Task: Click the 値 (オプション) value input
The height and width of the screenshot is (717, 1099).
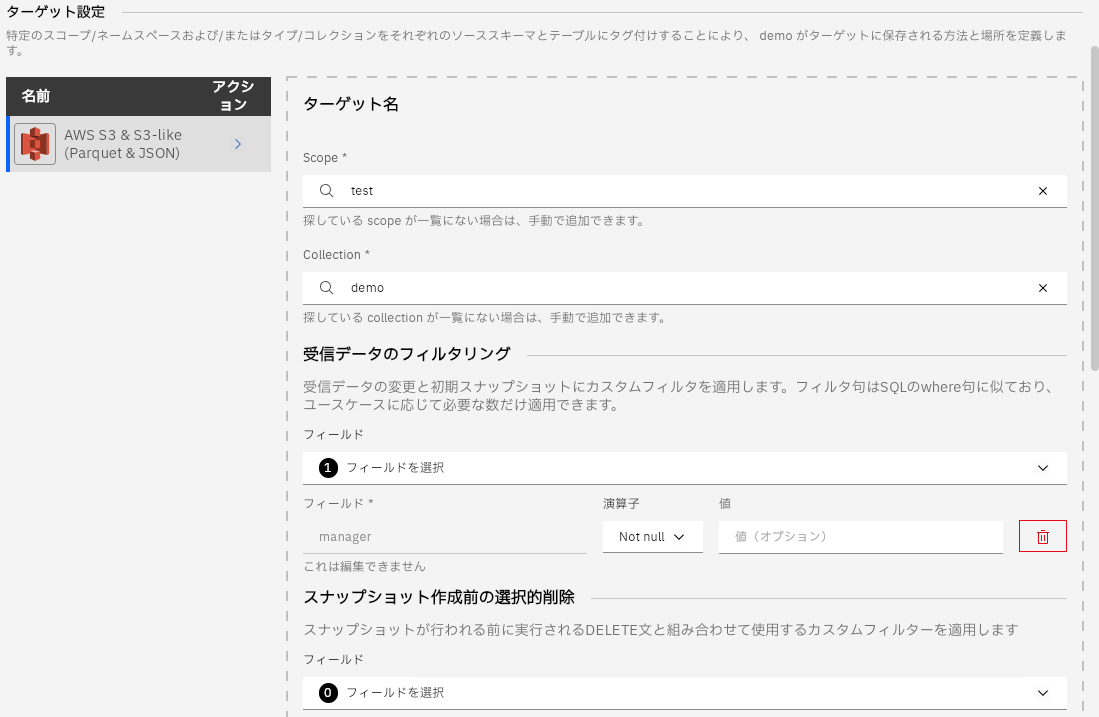Action: [x=860, y=537]
